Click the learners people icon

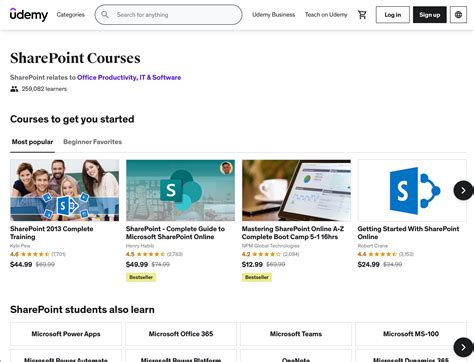pyautogui.click(x=14, y=89)
